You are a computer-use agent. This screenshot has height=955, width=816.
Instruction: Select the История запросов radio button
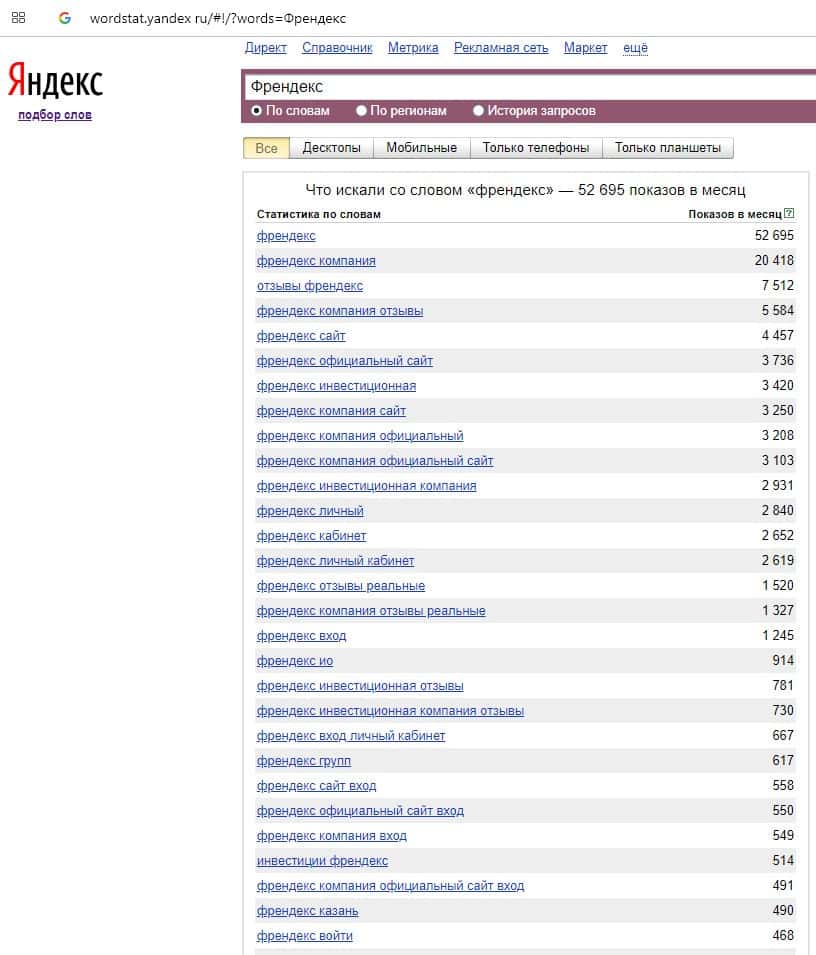[x=478, y=110]
